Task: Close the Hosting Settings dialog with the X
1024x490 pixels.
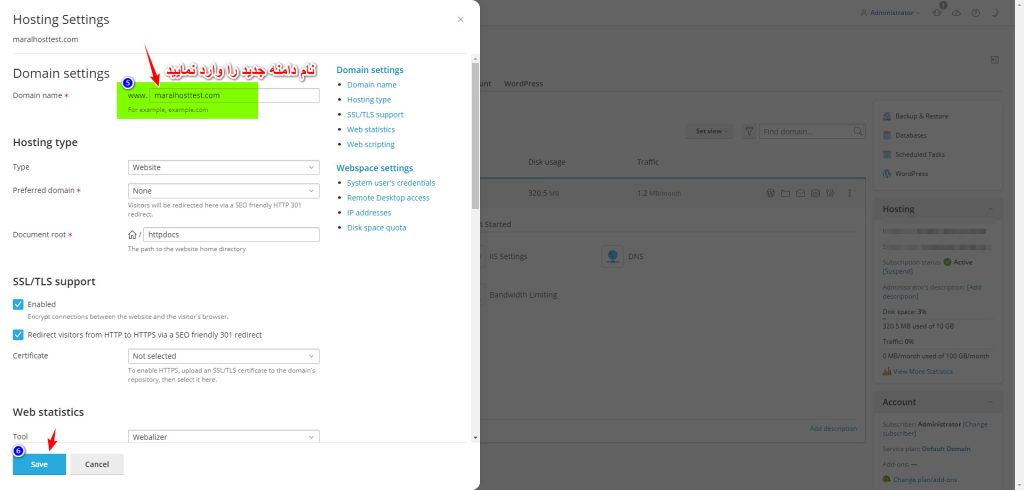Action: coord(460,19)
